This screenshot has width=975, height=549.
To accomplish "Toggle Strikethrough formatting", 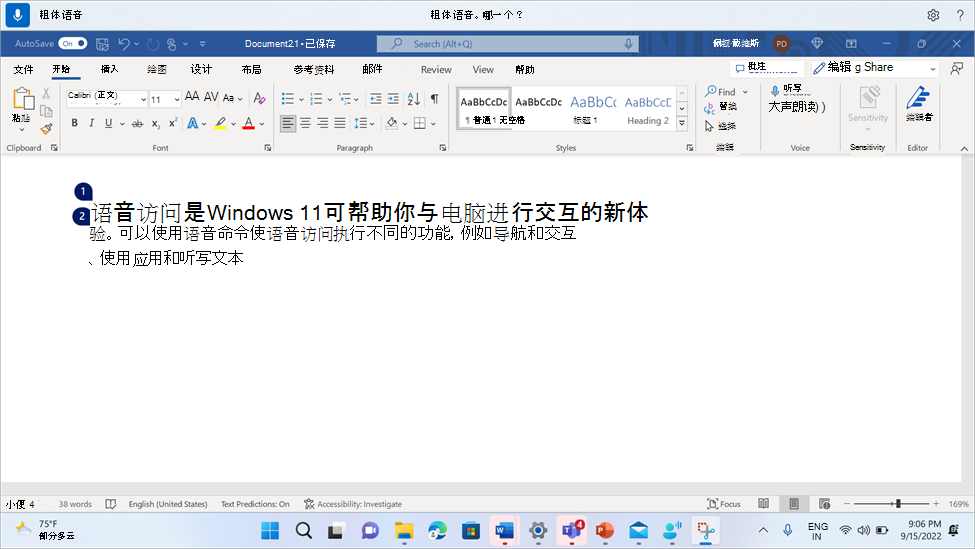I will [x=137, y=124].
